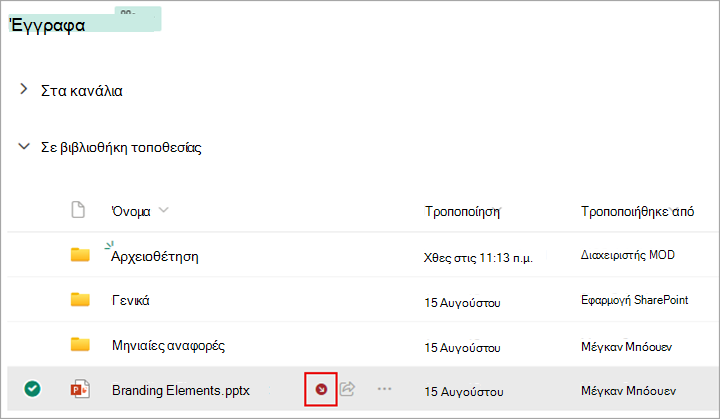Share the Branding Elements.pptx file
Screen dimensions: 720x419
pyautogui.click(x=348, y=389)
